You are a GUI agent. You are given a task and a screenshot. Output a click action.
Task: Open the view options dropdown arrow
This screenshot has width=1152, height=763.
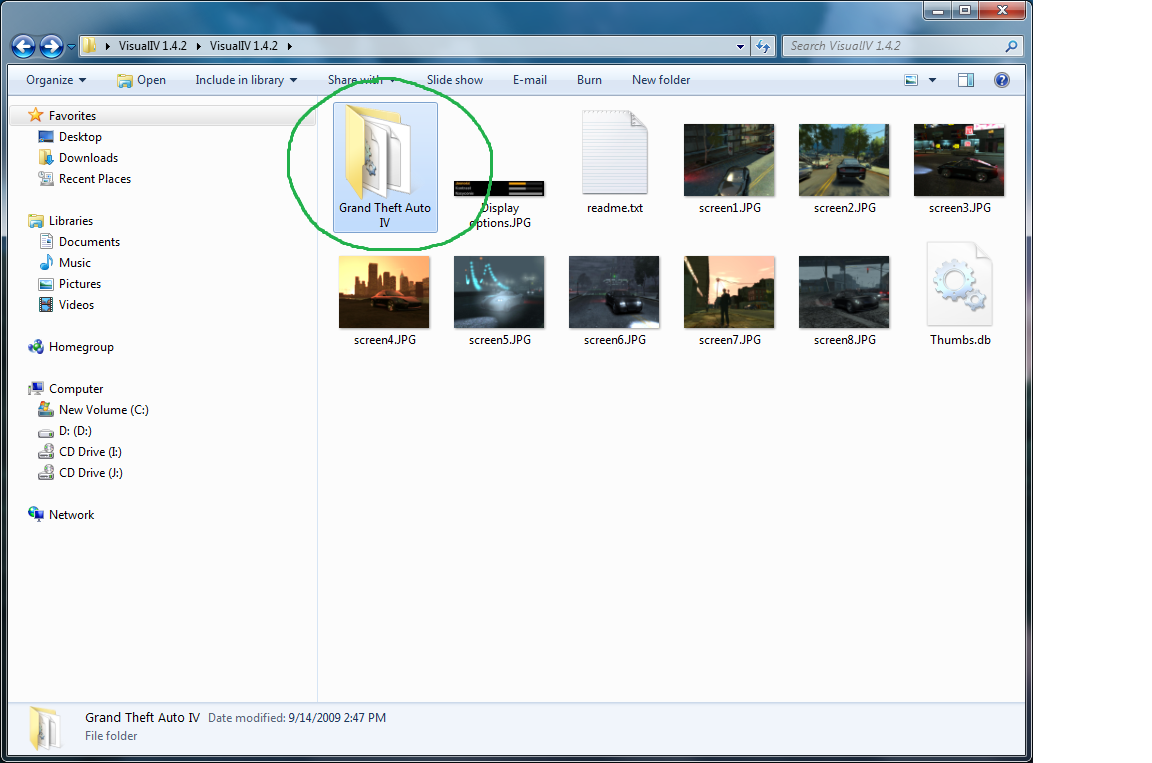point(932,80)
